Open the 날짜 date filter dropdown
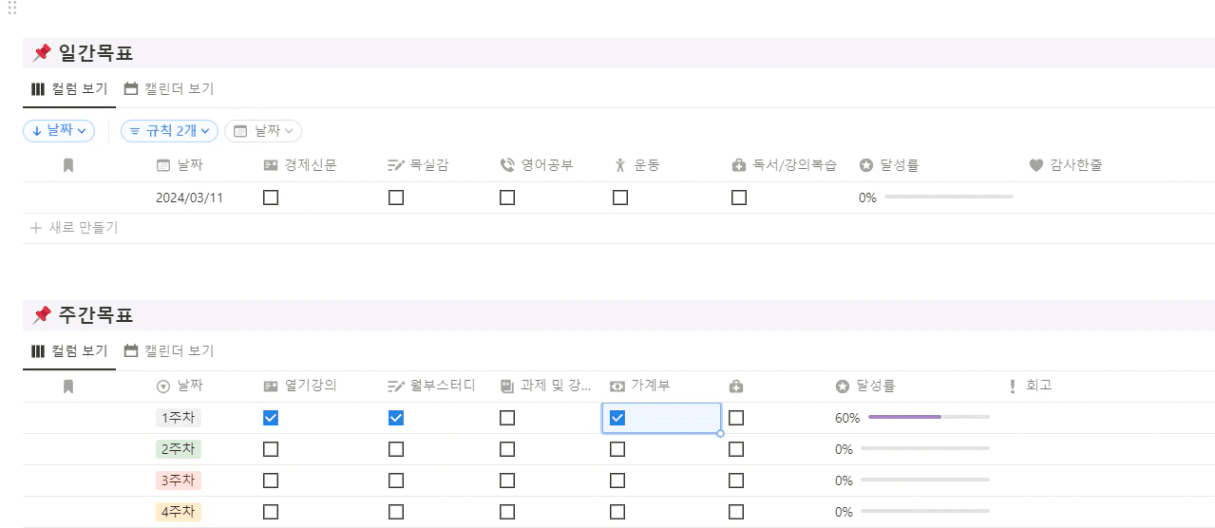Image resolution: width=1215 pixels, height=528 pixels. tap(263, 130)
